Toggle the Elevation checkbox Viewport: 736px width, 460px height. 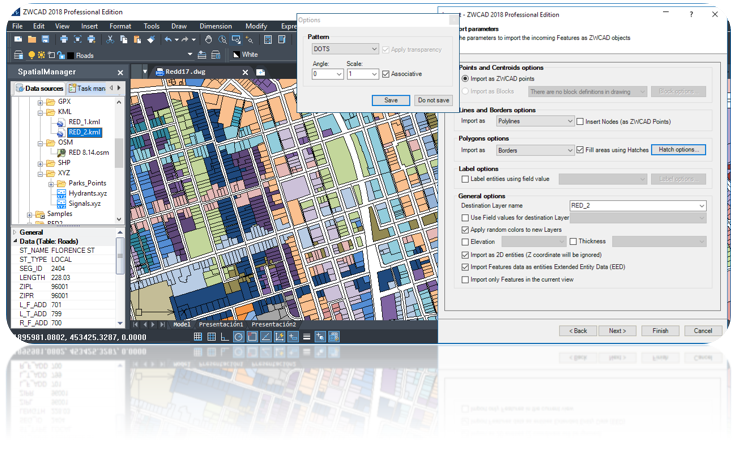point(465,242)
